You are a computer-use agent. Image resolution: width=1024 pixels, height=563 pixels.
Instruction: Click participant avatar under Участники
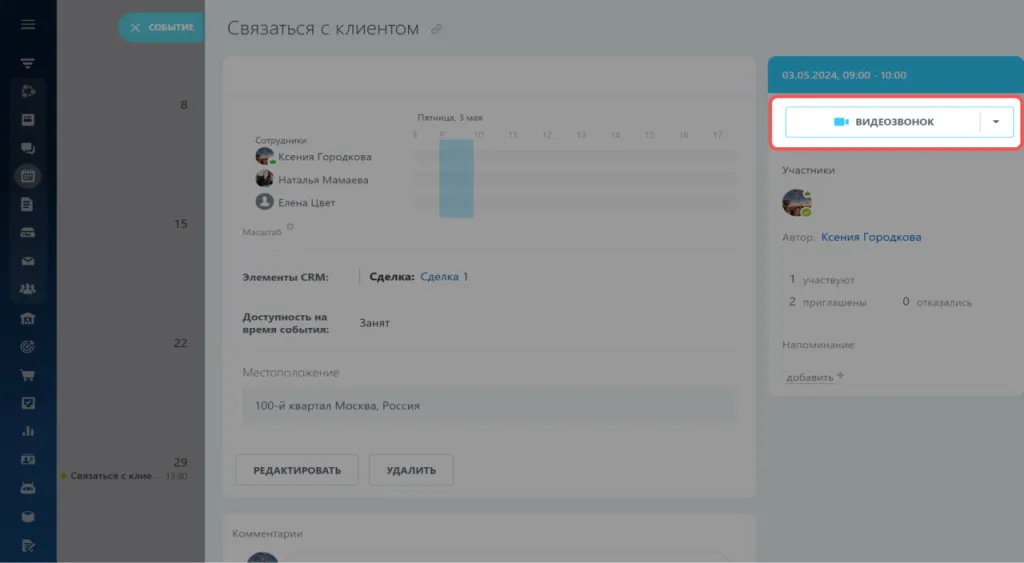(x=797, y=202)
